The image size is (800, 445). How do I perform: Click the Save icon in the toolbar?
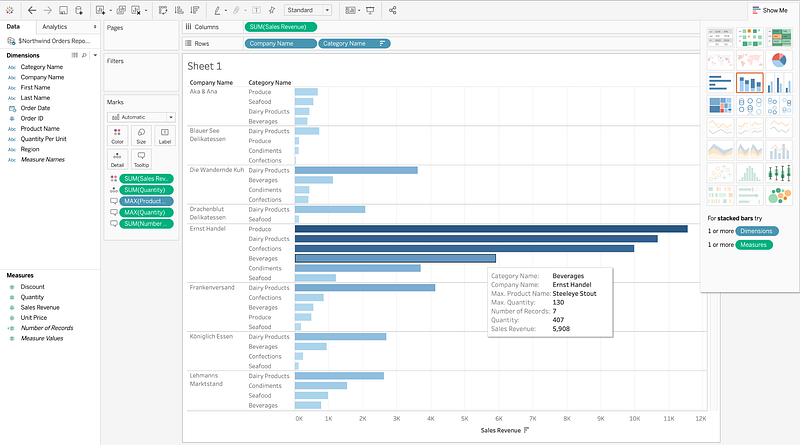(x=62, y=10)
